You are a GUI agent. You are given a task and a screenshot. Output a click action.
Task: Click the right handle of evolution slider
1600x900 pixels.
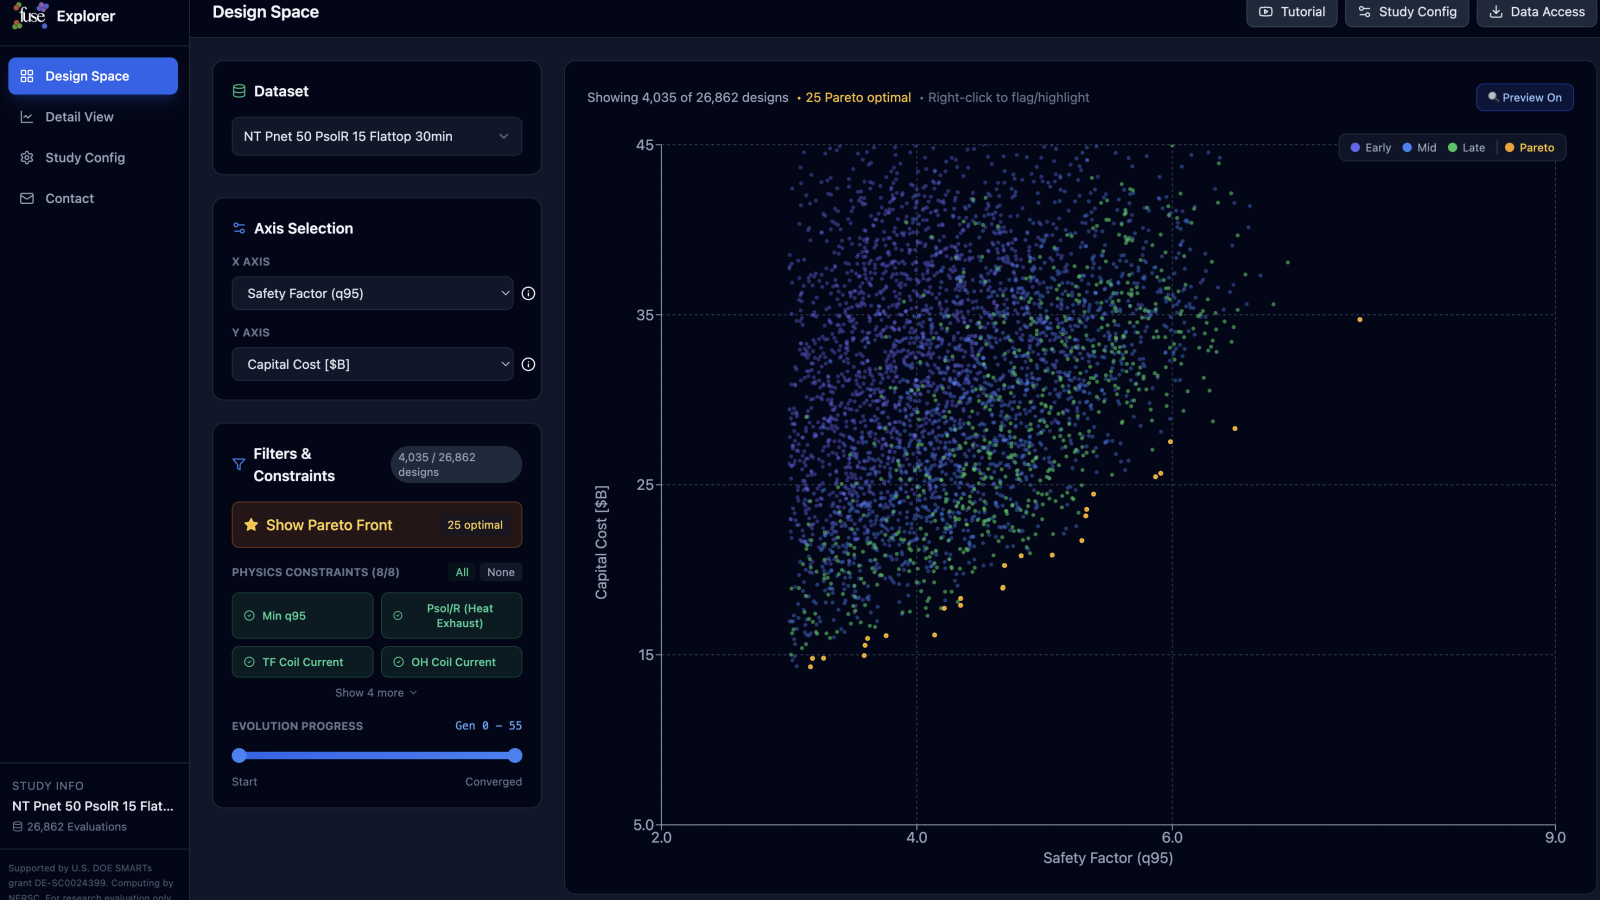coord(515,756)
